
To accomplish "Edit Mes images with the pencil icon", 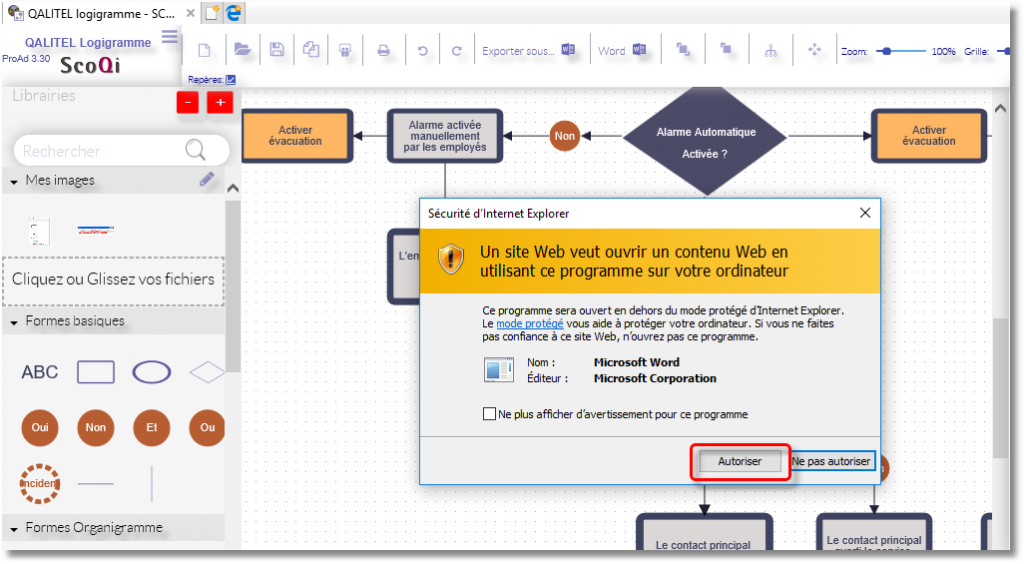I will (x=207, y=180).
